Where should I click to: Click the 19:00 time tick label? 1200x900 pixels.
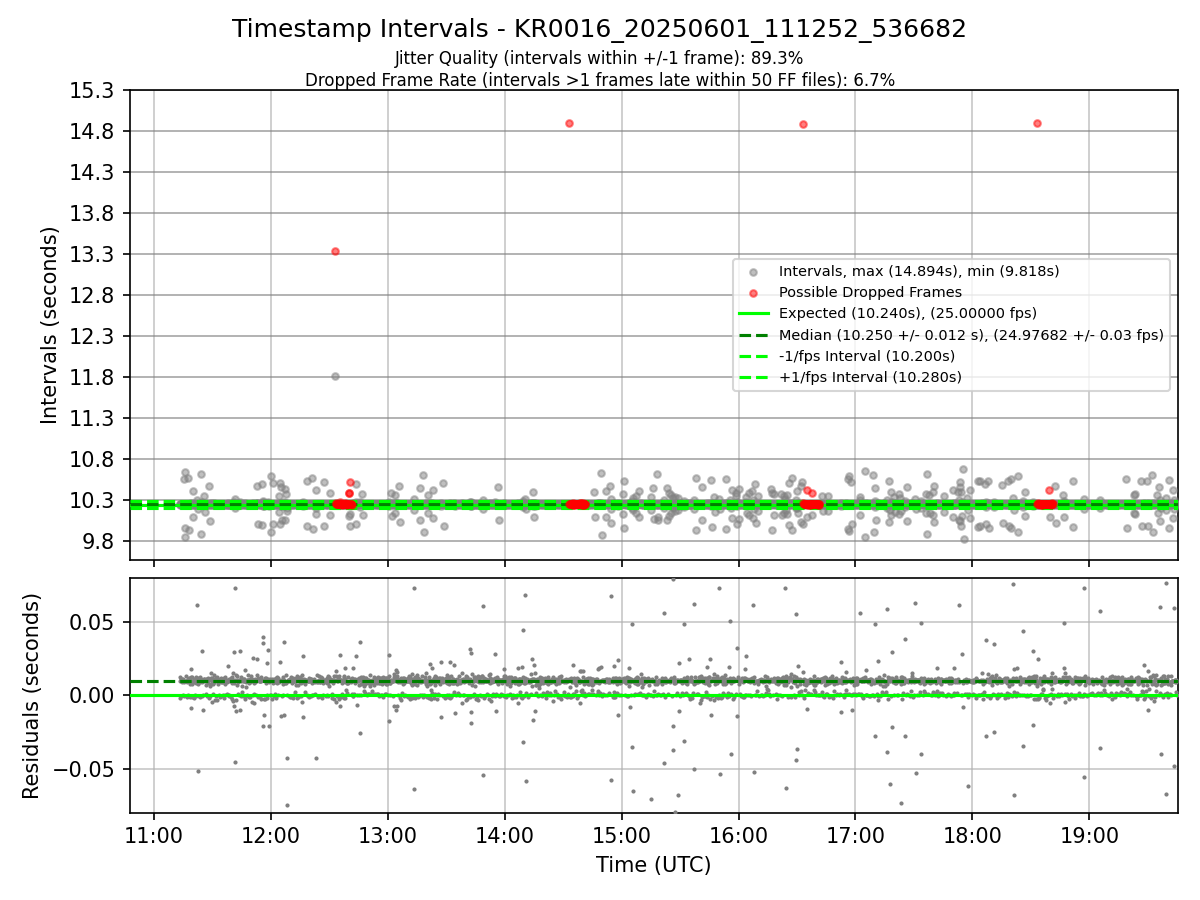pyautogui.click(x=1089, y=834)
